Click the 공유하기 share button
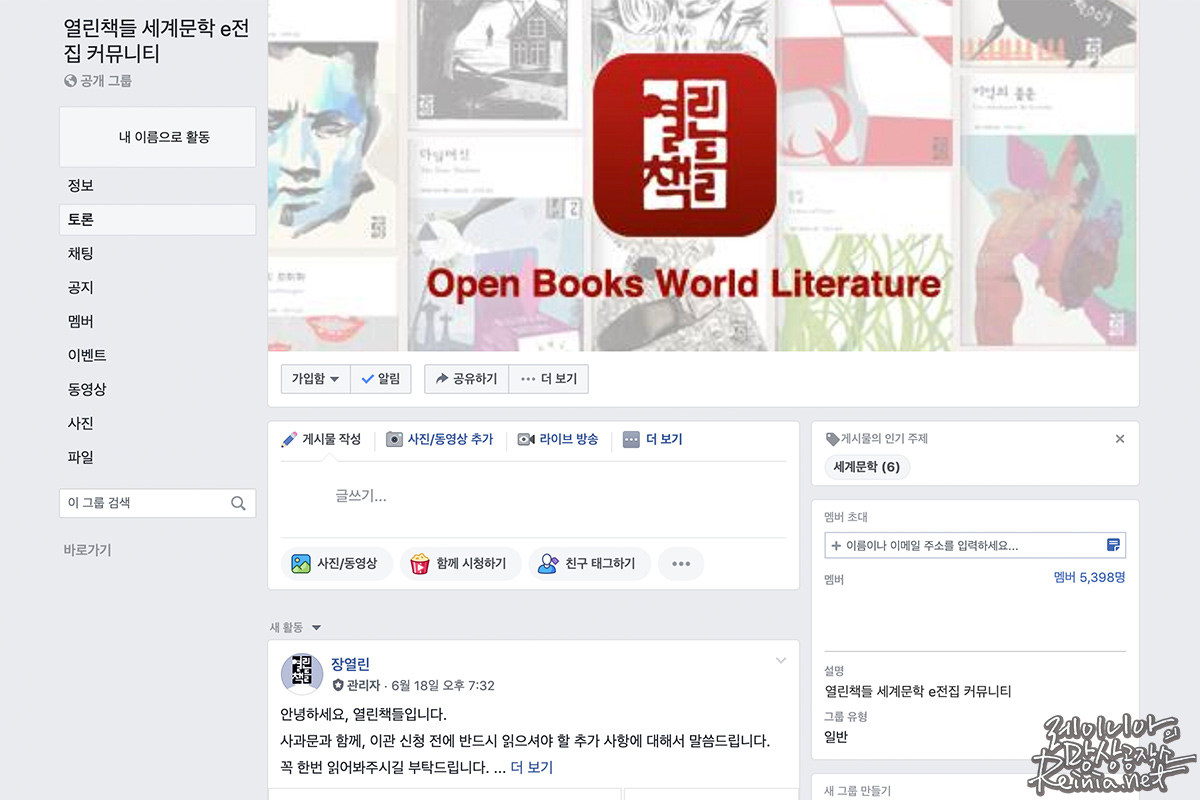Image resolution: width=1200 pixels, height=800 pixels. click(x=466, y=379)
